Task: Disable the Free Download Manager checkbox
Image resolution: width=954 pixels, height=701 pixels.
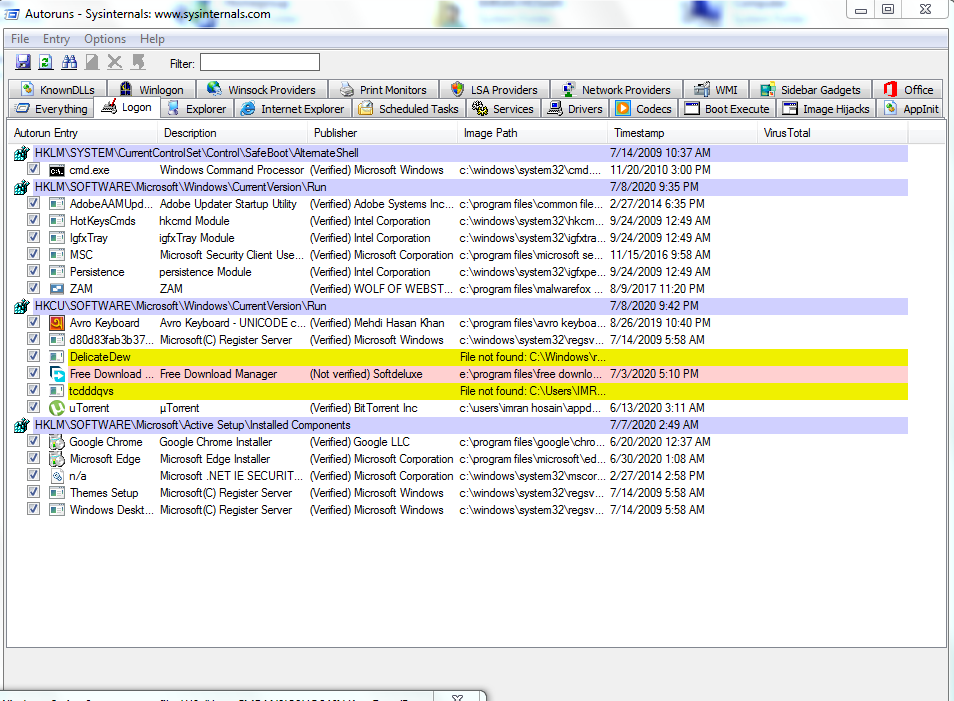Action: [x=33, y=374]
